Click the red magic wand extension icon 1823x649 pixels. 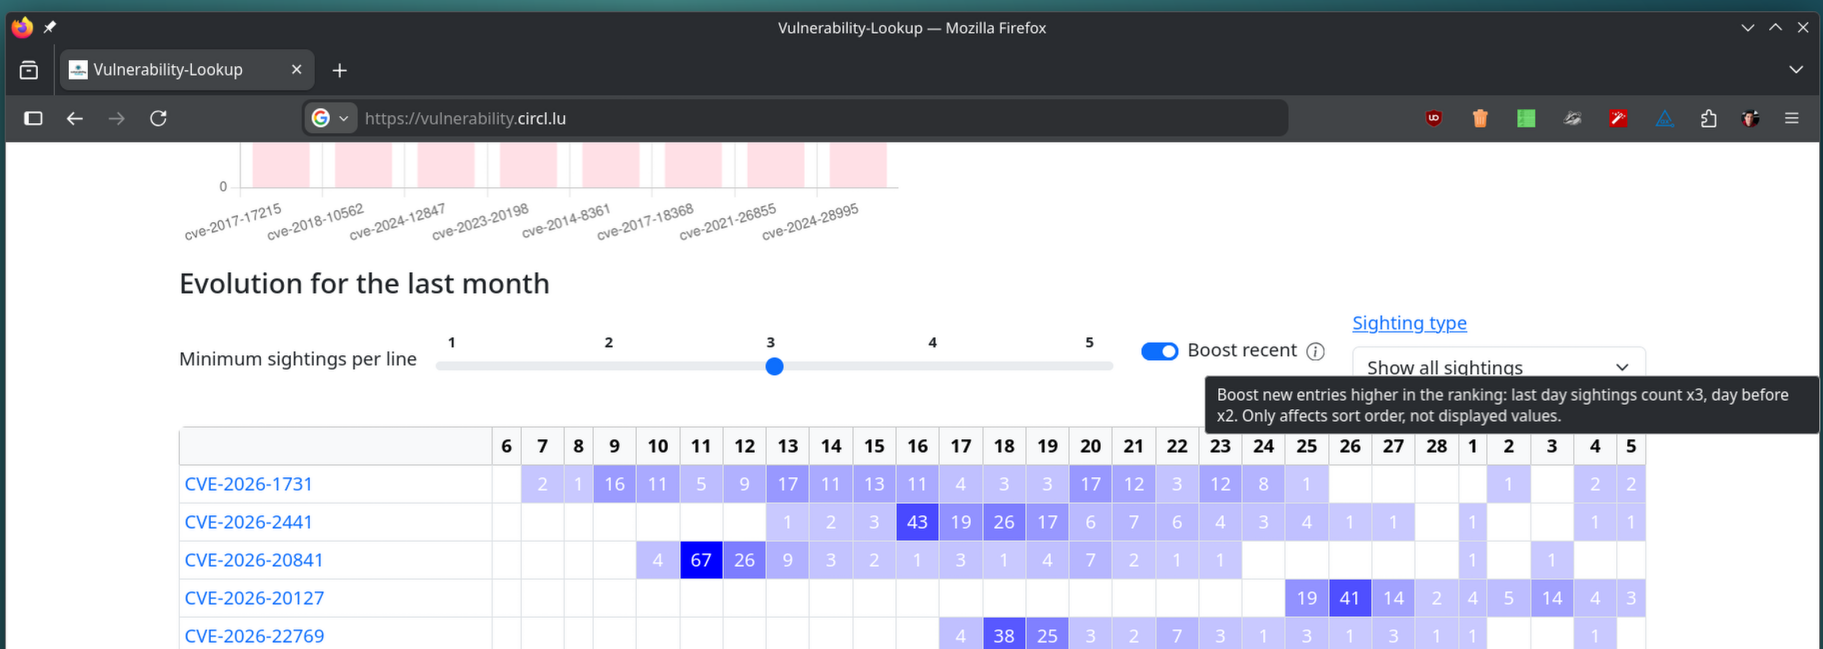[1618, 118]
